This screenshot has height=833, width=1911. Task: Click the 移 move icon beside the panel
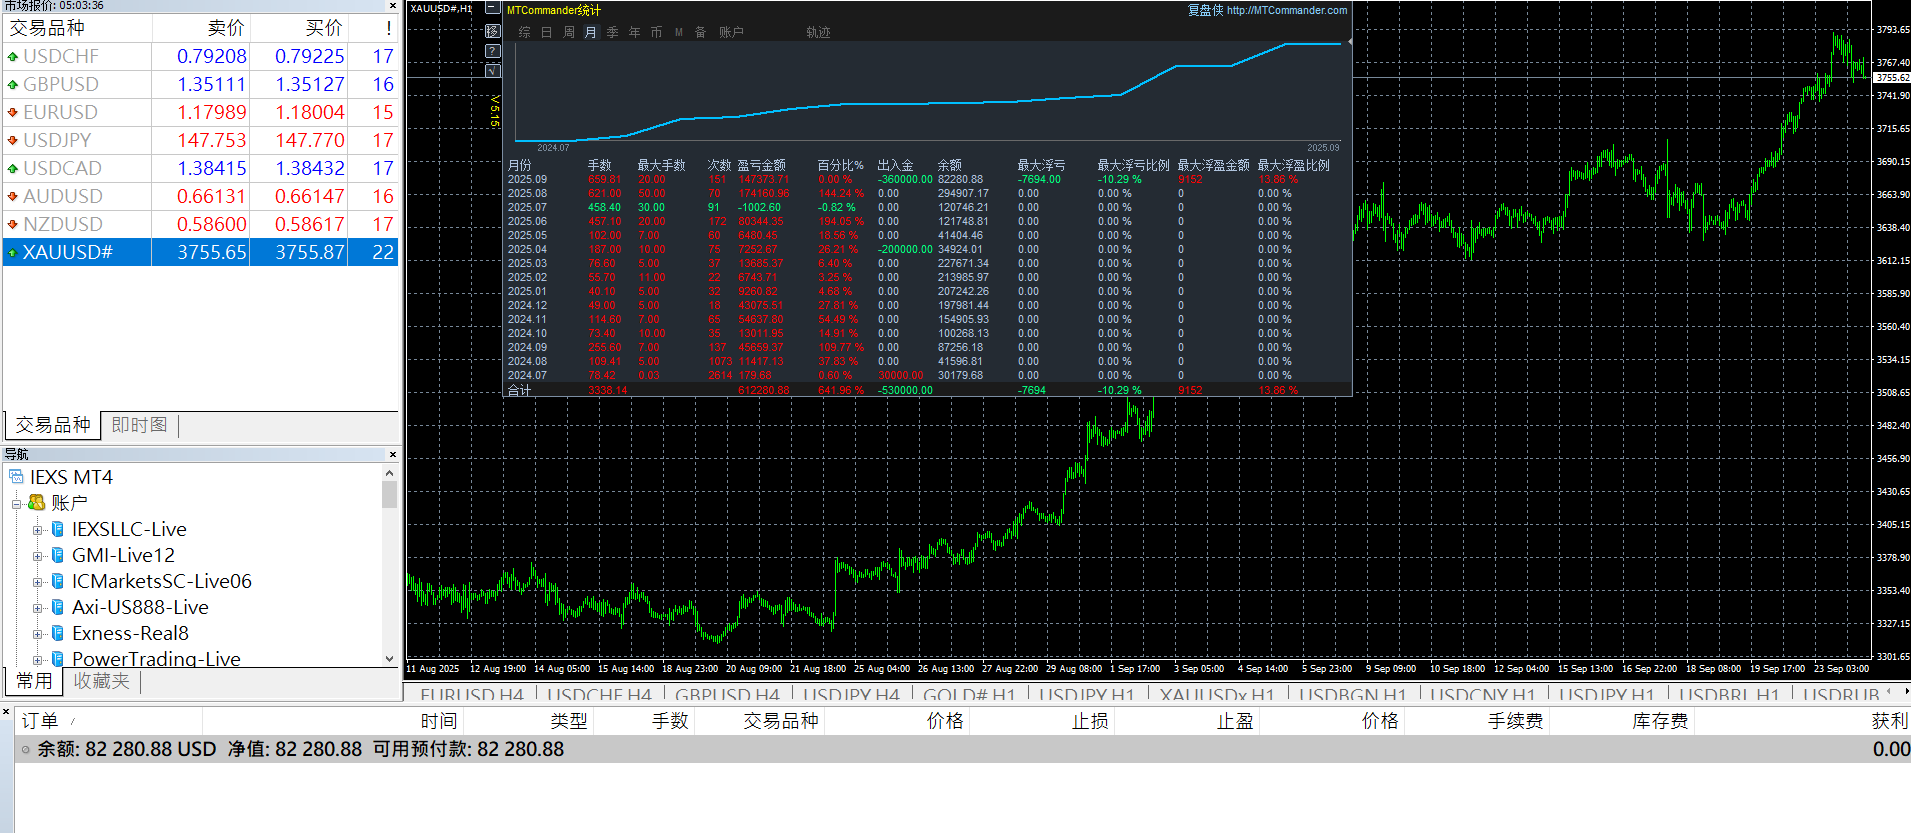[x=492, y=31]
